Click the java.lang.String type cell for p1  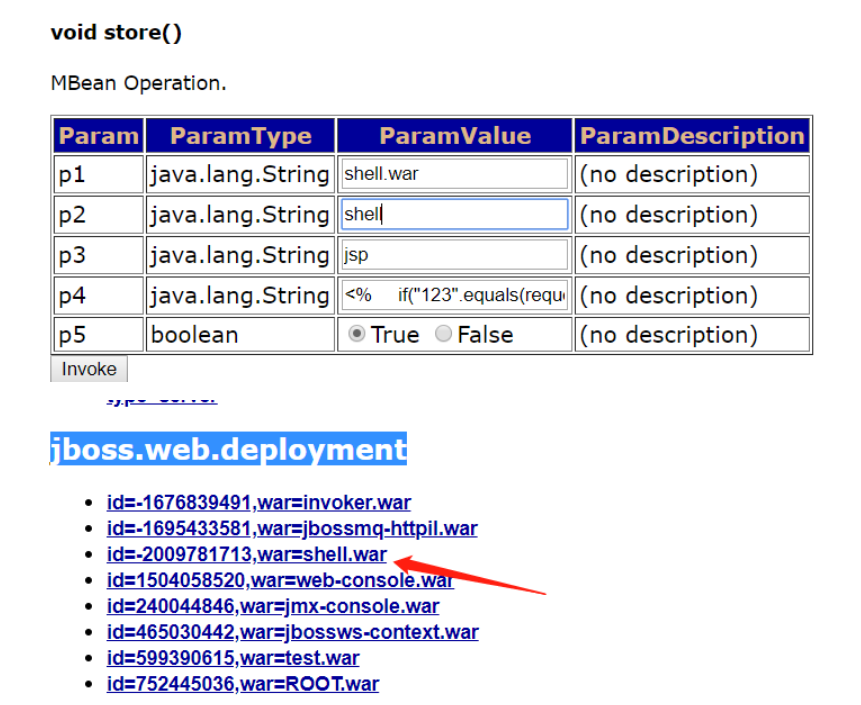tap(241, 174)
